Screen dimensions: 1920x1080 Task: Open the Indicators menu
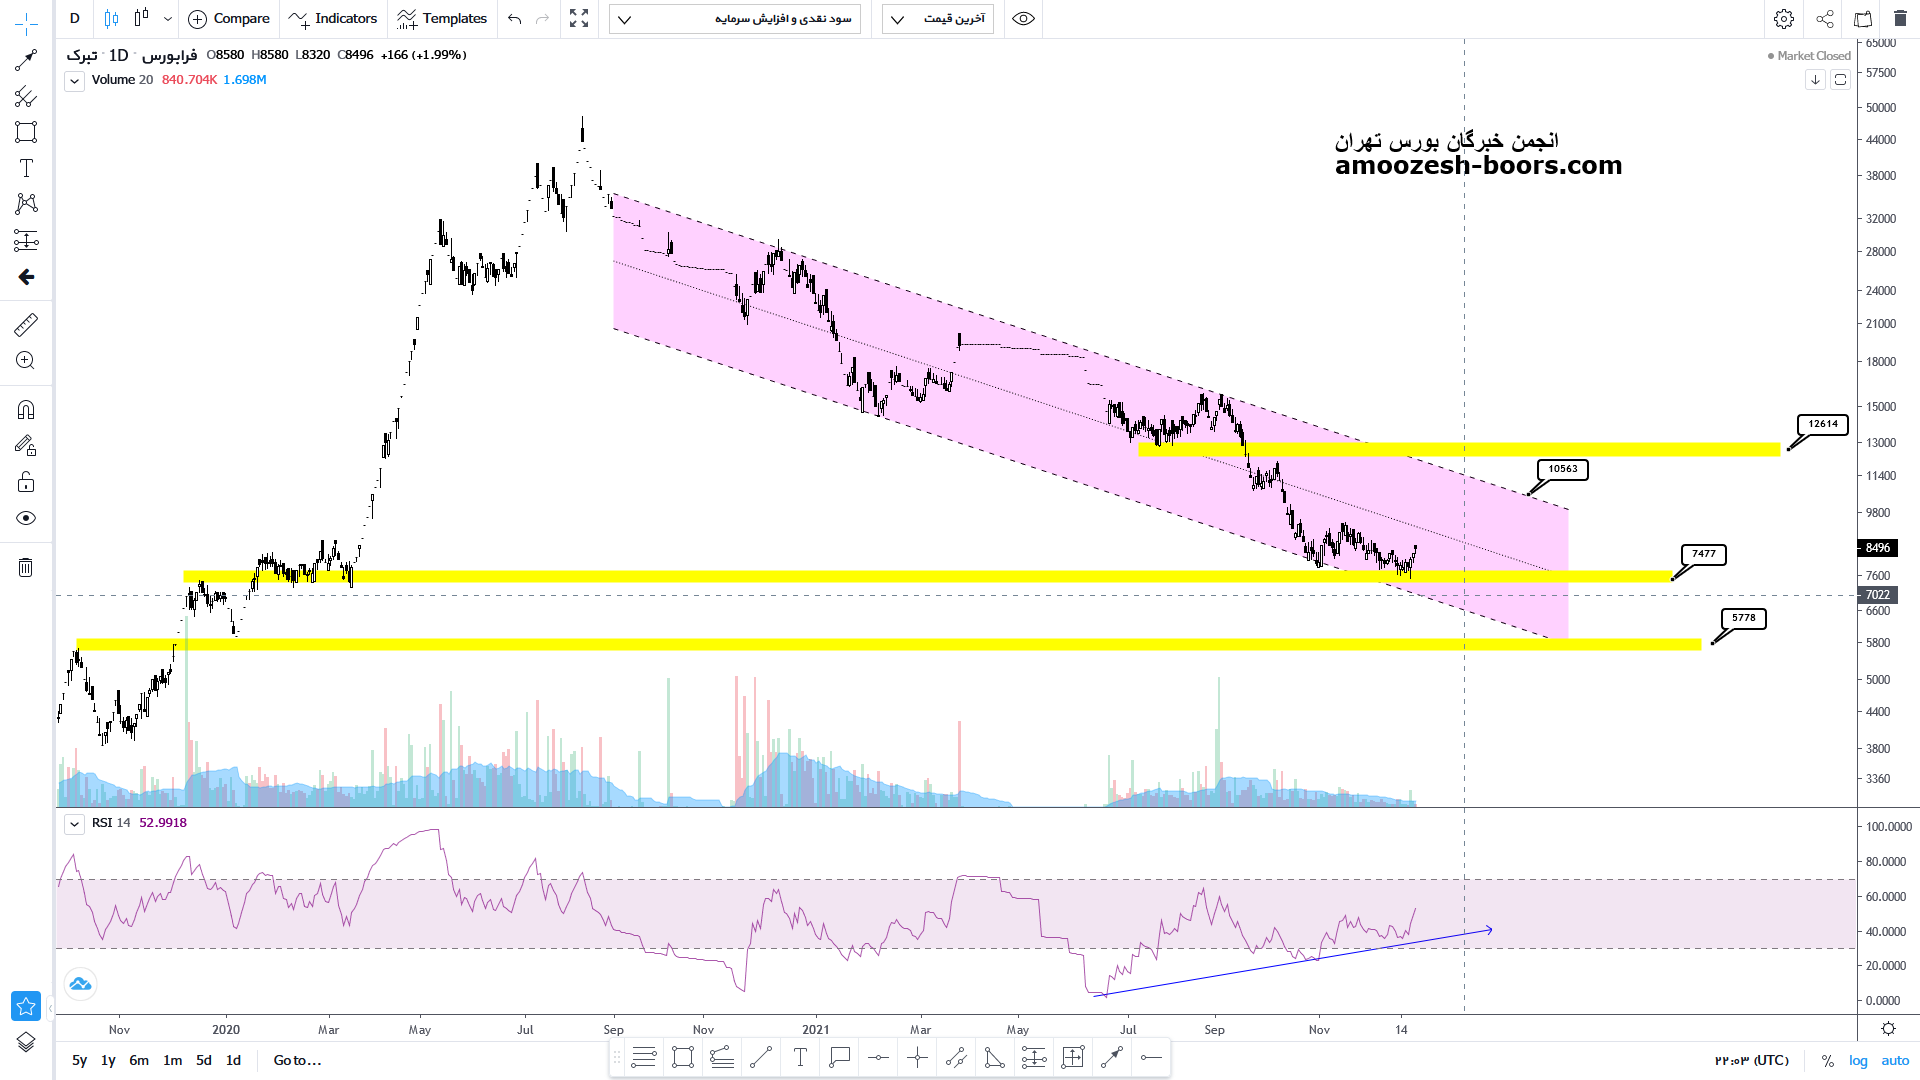click(x=333, y=19)
